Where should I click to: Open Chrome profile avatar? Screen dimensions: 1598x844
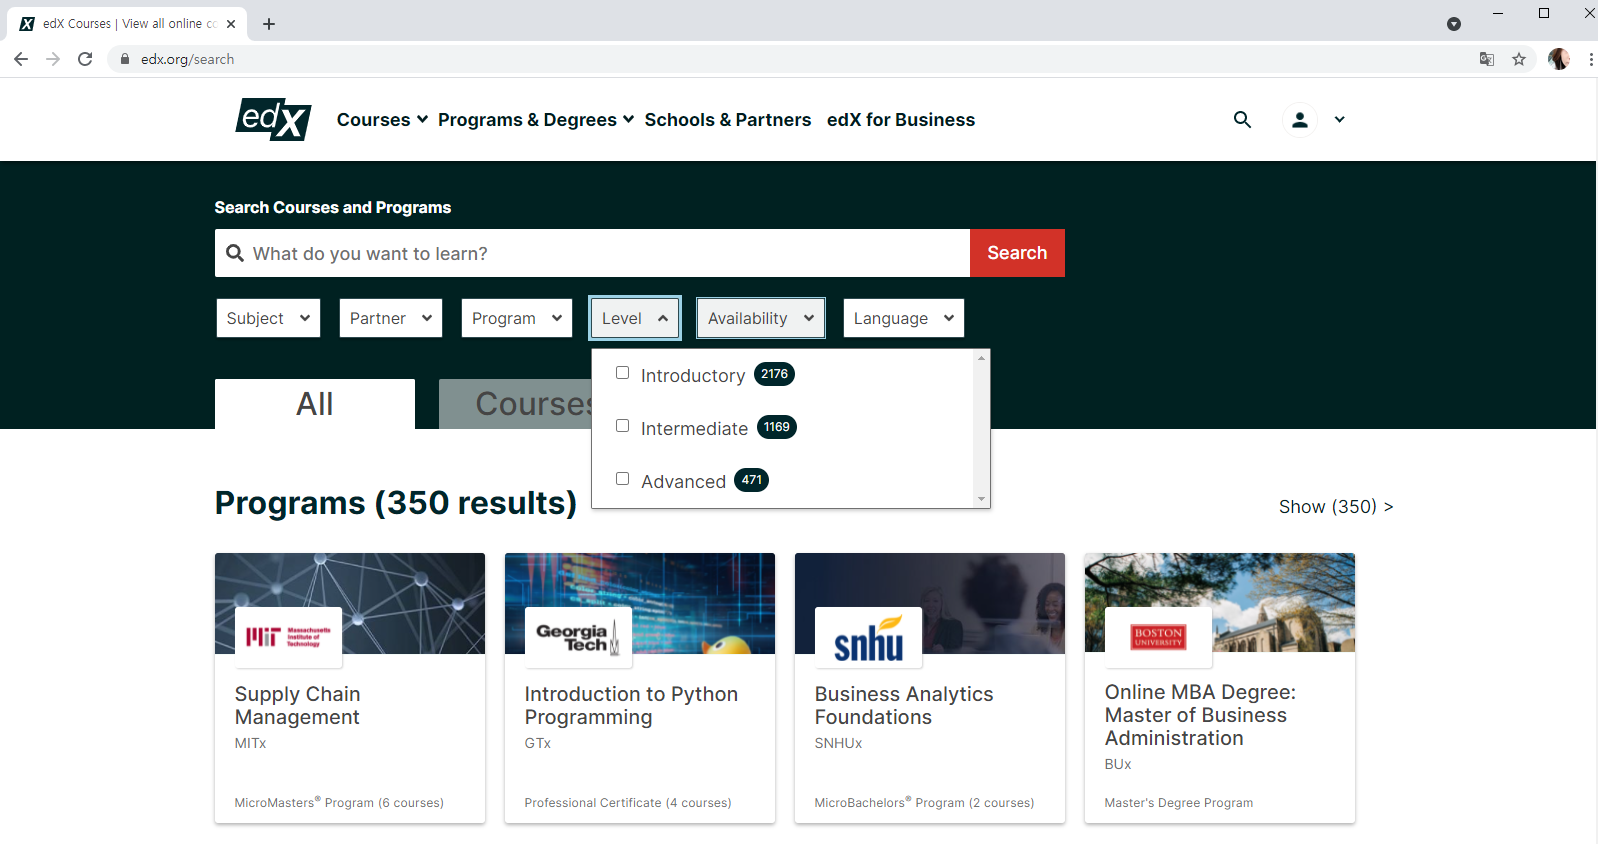pos(1558,59)
